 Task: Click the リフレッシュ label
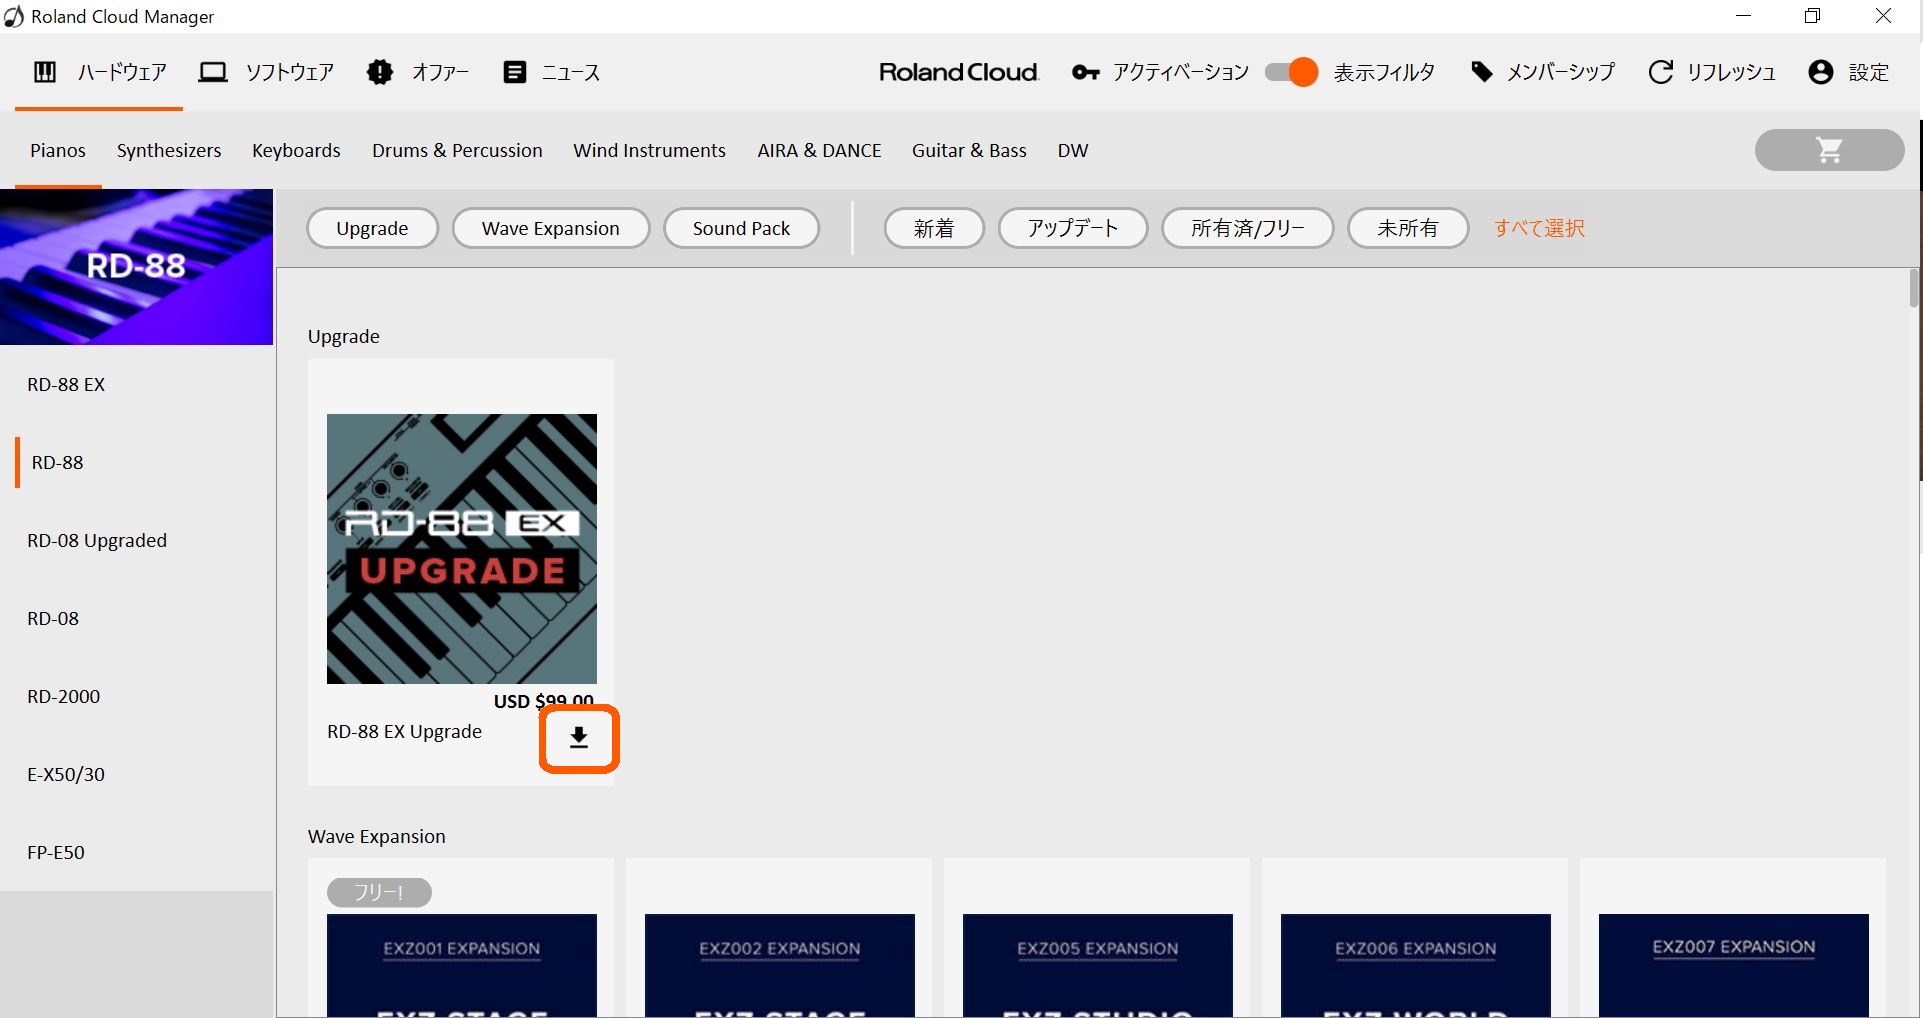click(1731, 72)
